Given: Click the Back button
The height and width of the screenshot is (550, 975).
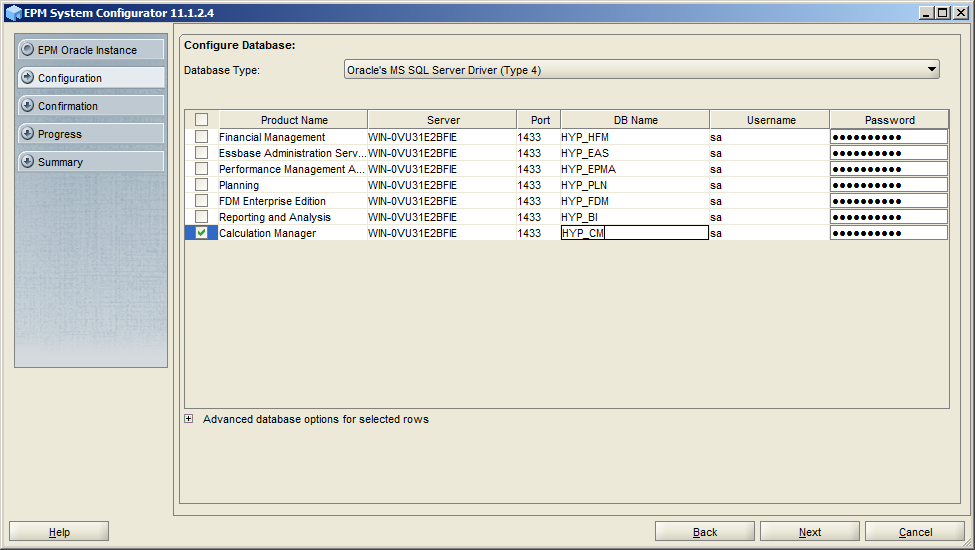Looking at the screenshot, I should point(705,531).
